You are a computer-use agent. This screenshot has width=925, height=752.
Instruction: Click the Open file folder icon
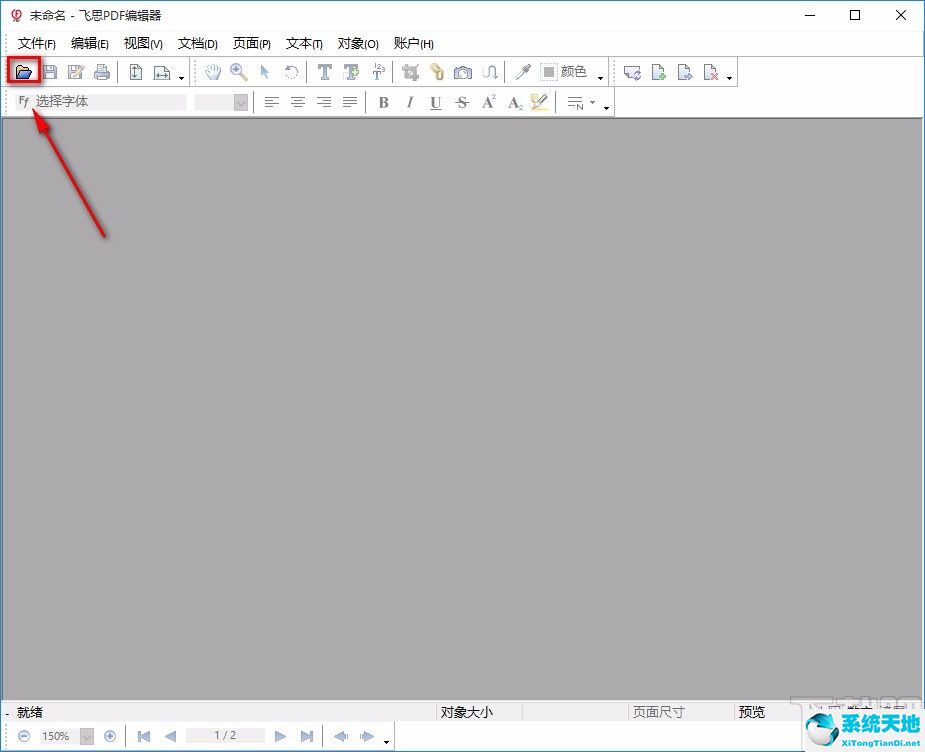tap(23, 72)
